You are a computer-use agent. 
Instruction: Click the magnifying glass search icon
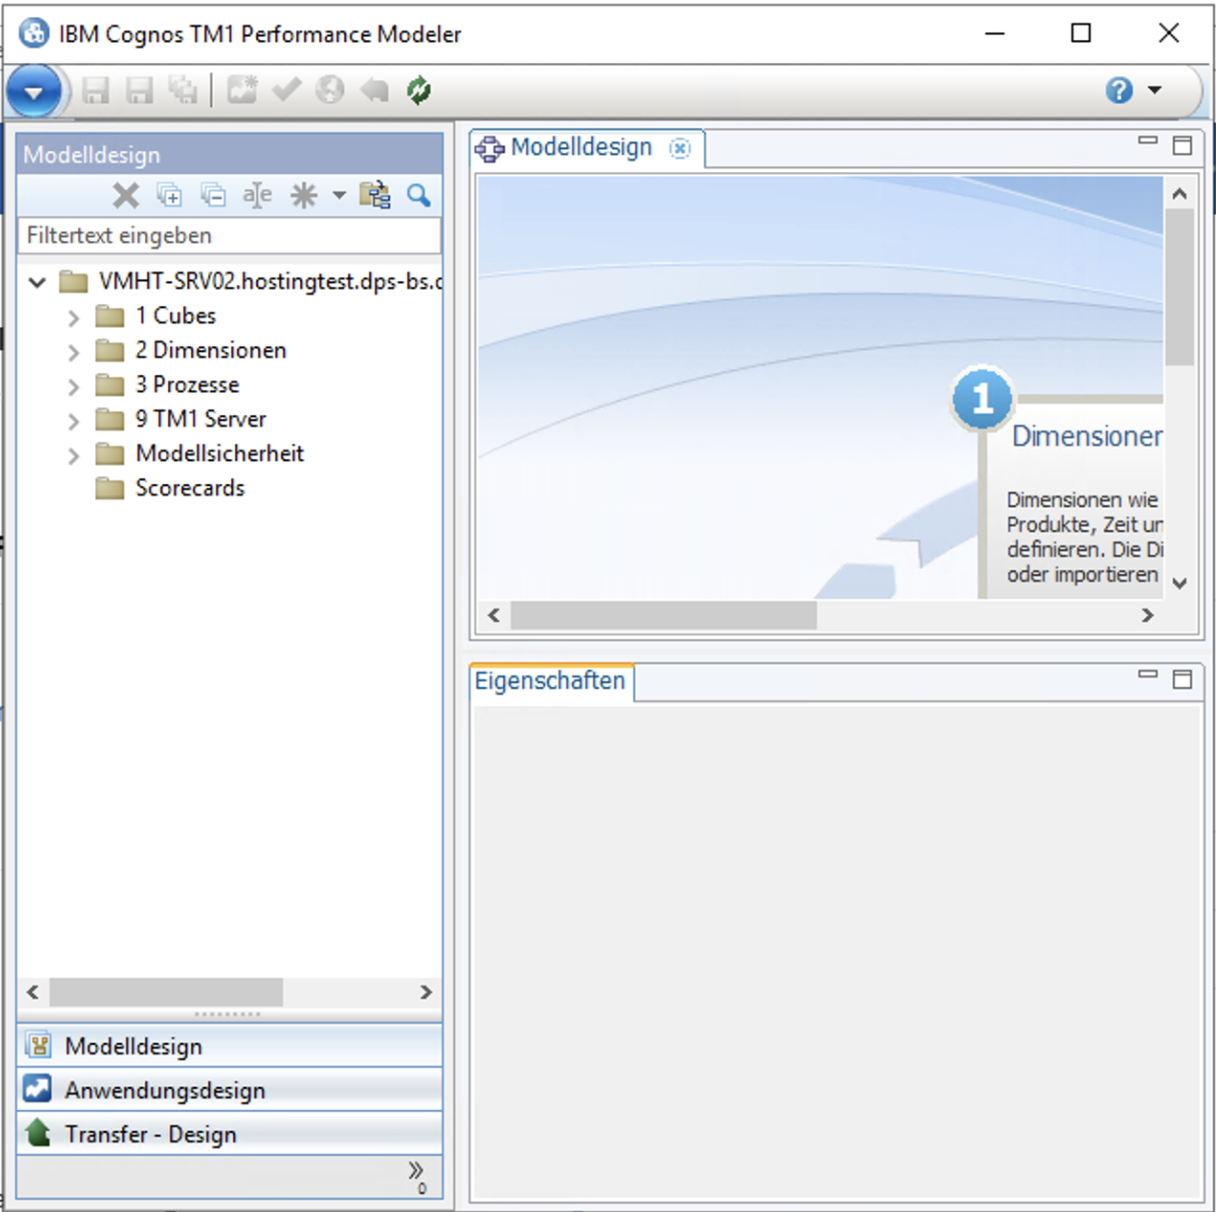pos(419,195)
